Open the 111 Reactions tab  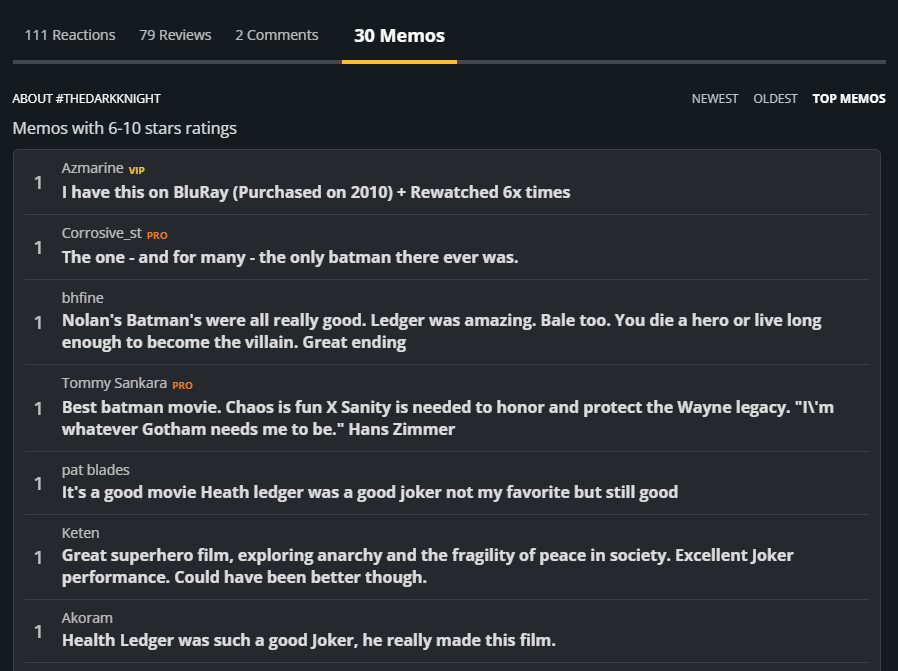[70, 35]
